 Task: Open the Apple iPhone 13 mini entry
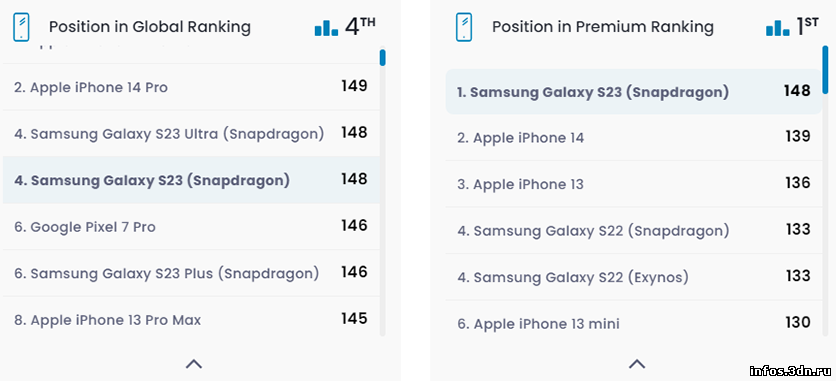pyautogui.click(x=634, y=320)
